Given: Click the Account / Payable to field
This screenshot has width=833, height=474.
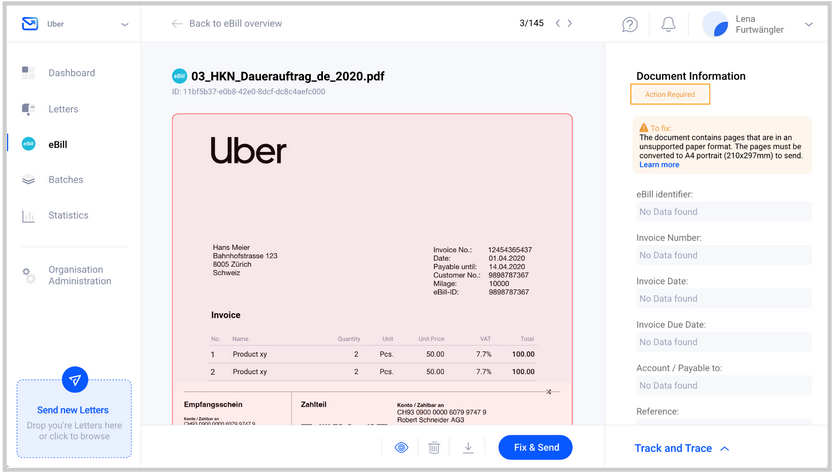Looking at the screenshot, I should tap(724, 386).
